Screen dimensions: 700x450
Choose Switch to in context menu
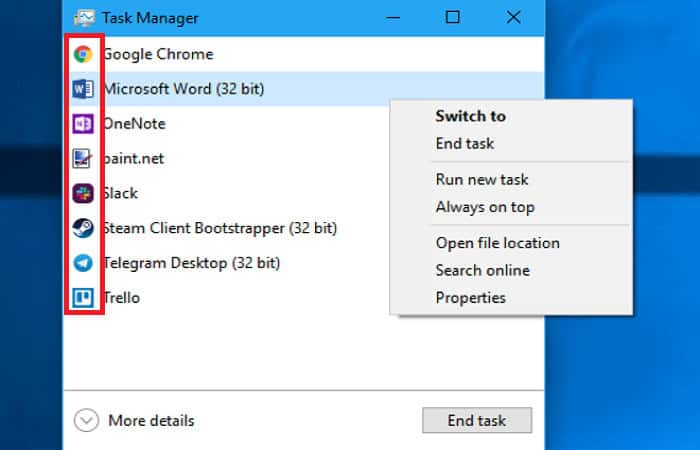(x=471, y=116)
